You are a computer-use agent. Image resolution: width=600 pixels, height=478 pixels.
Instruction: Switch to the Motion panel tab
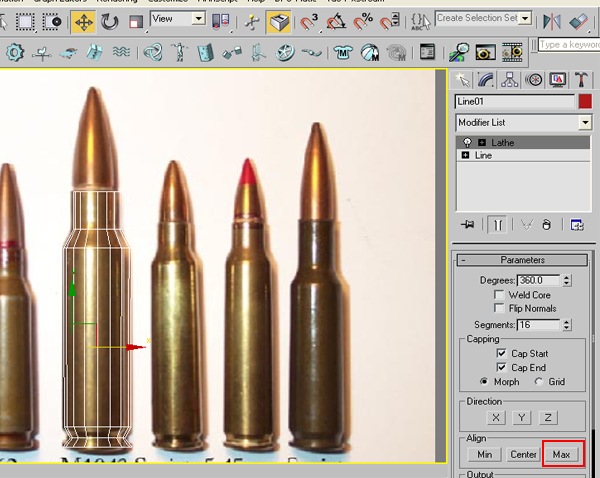534,80
